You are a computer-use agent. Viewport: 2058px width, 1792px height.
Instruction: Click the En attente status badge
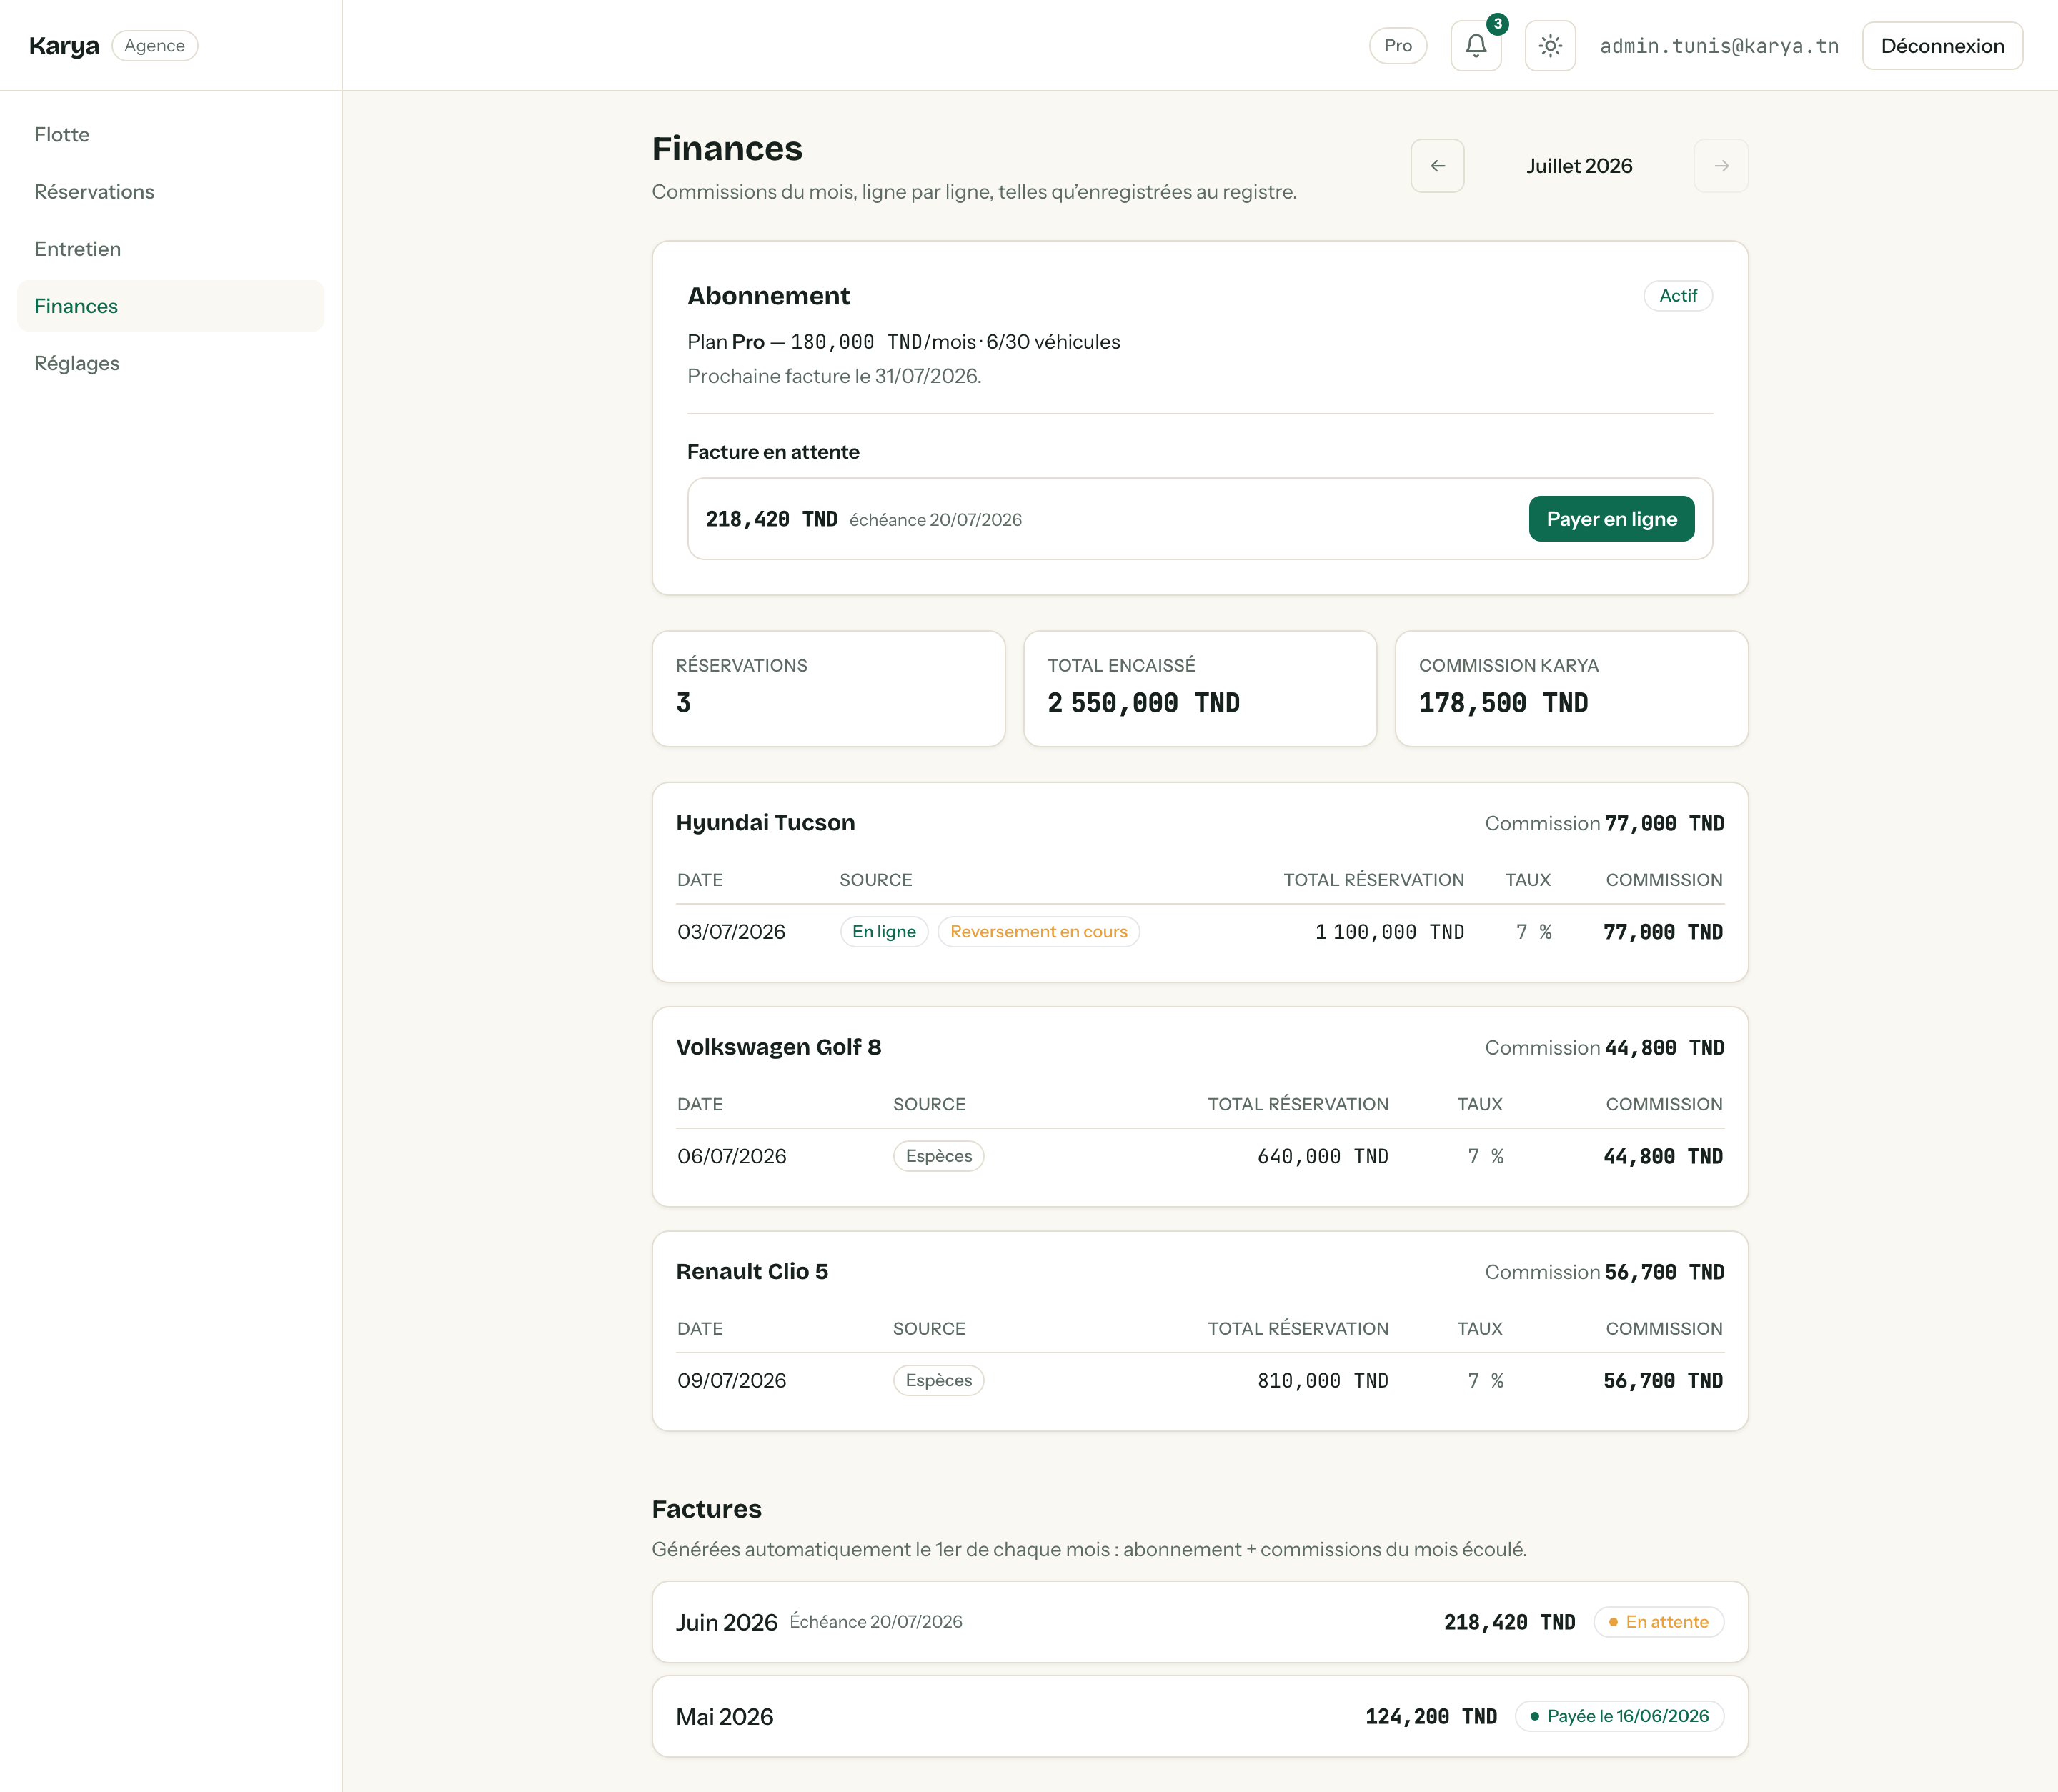click(1658, 1622)
